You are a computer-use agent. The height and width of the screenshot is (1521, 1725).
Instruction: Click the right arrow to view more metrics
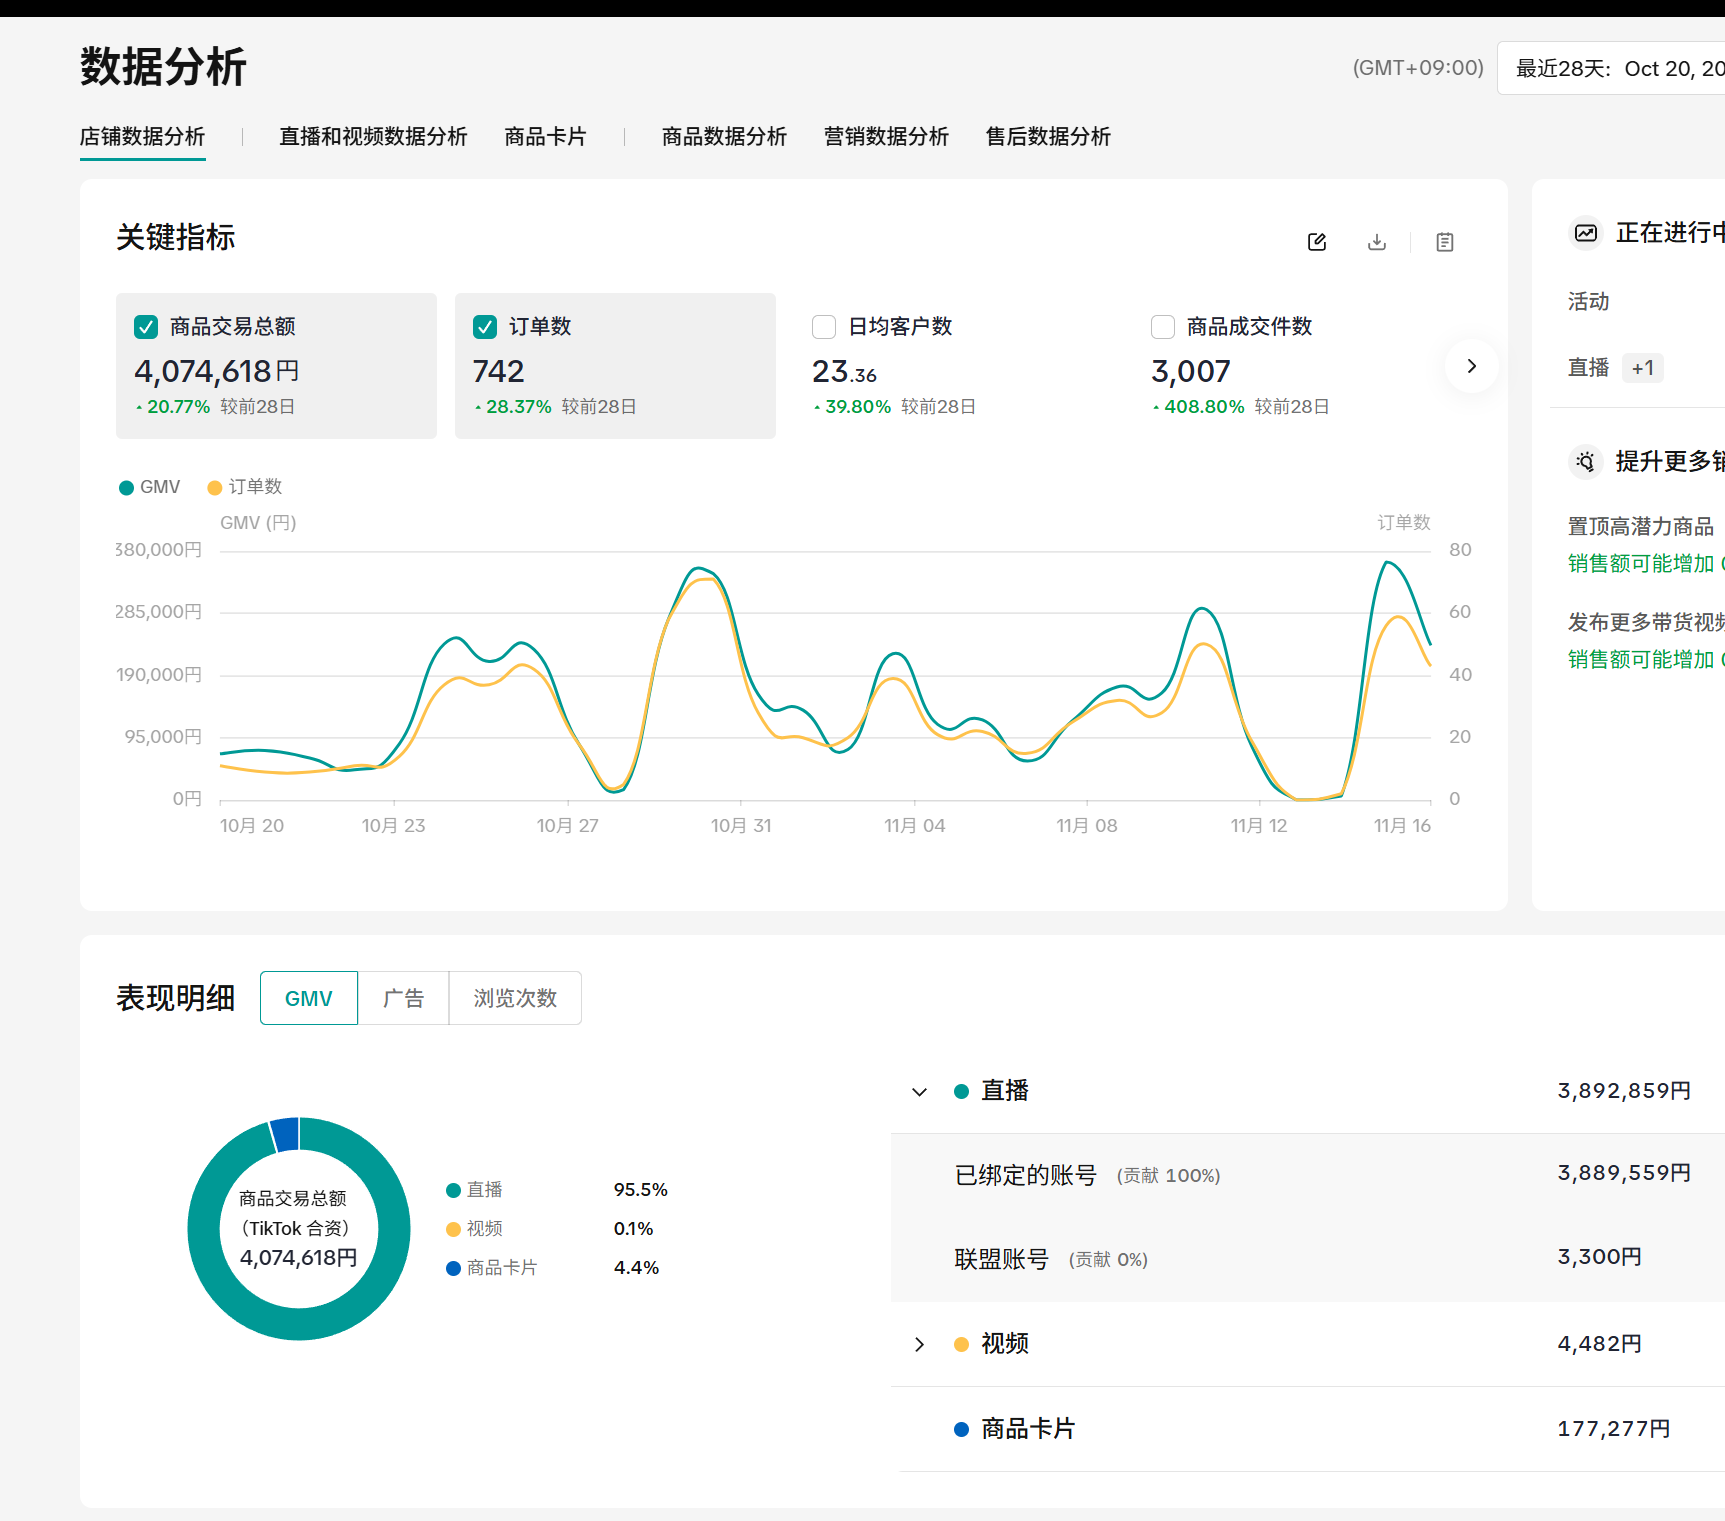(1470, 366)
